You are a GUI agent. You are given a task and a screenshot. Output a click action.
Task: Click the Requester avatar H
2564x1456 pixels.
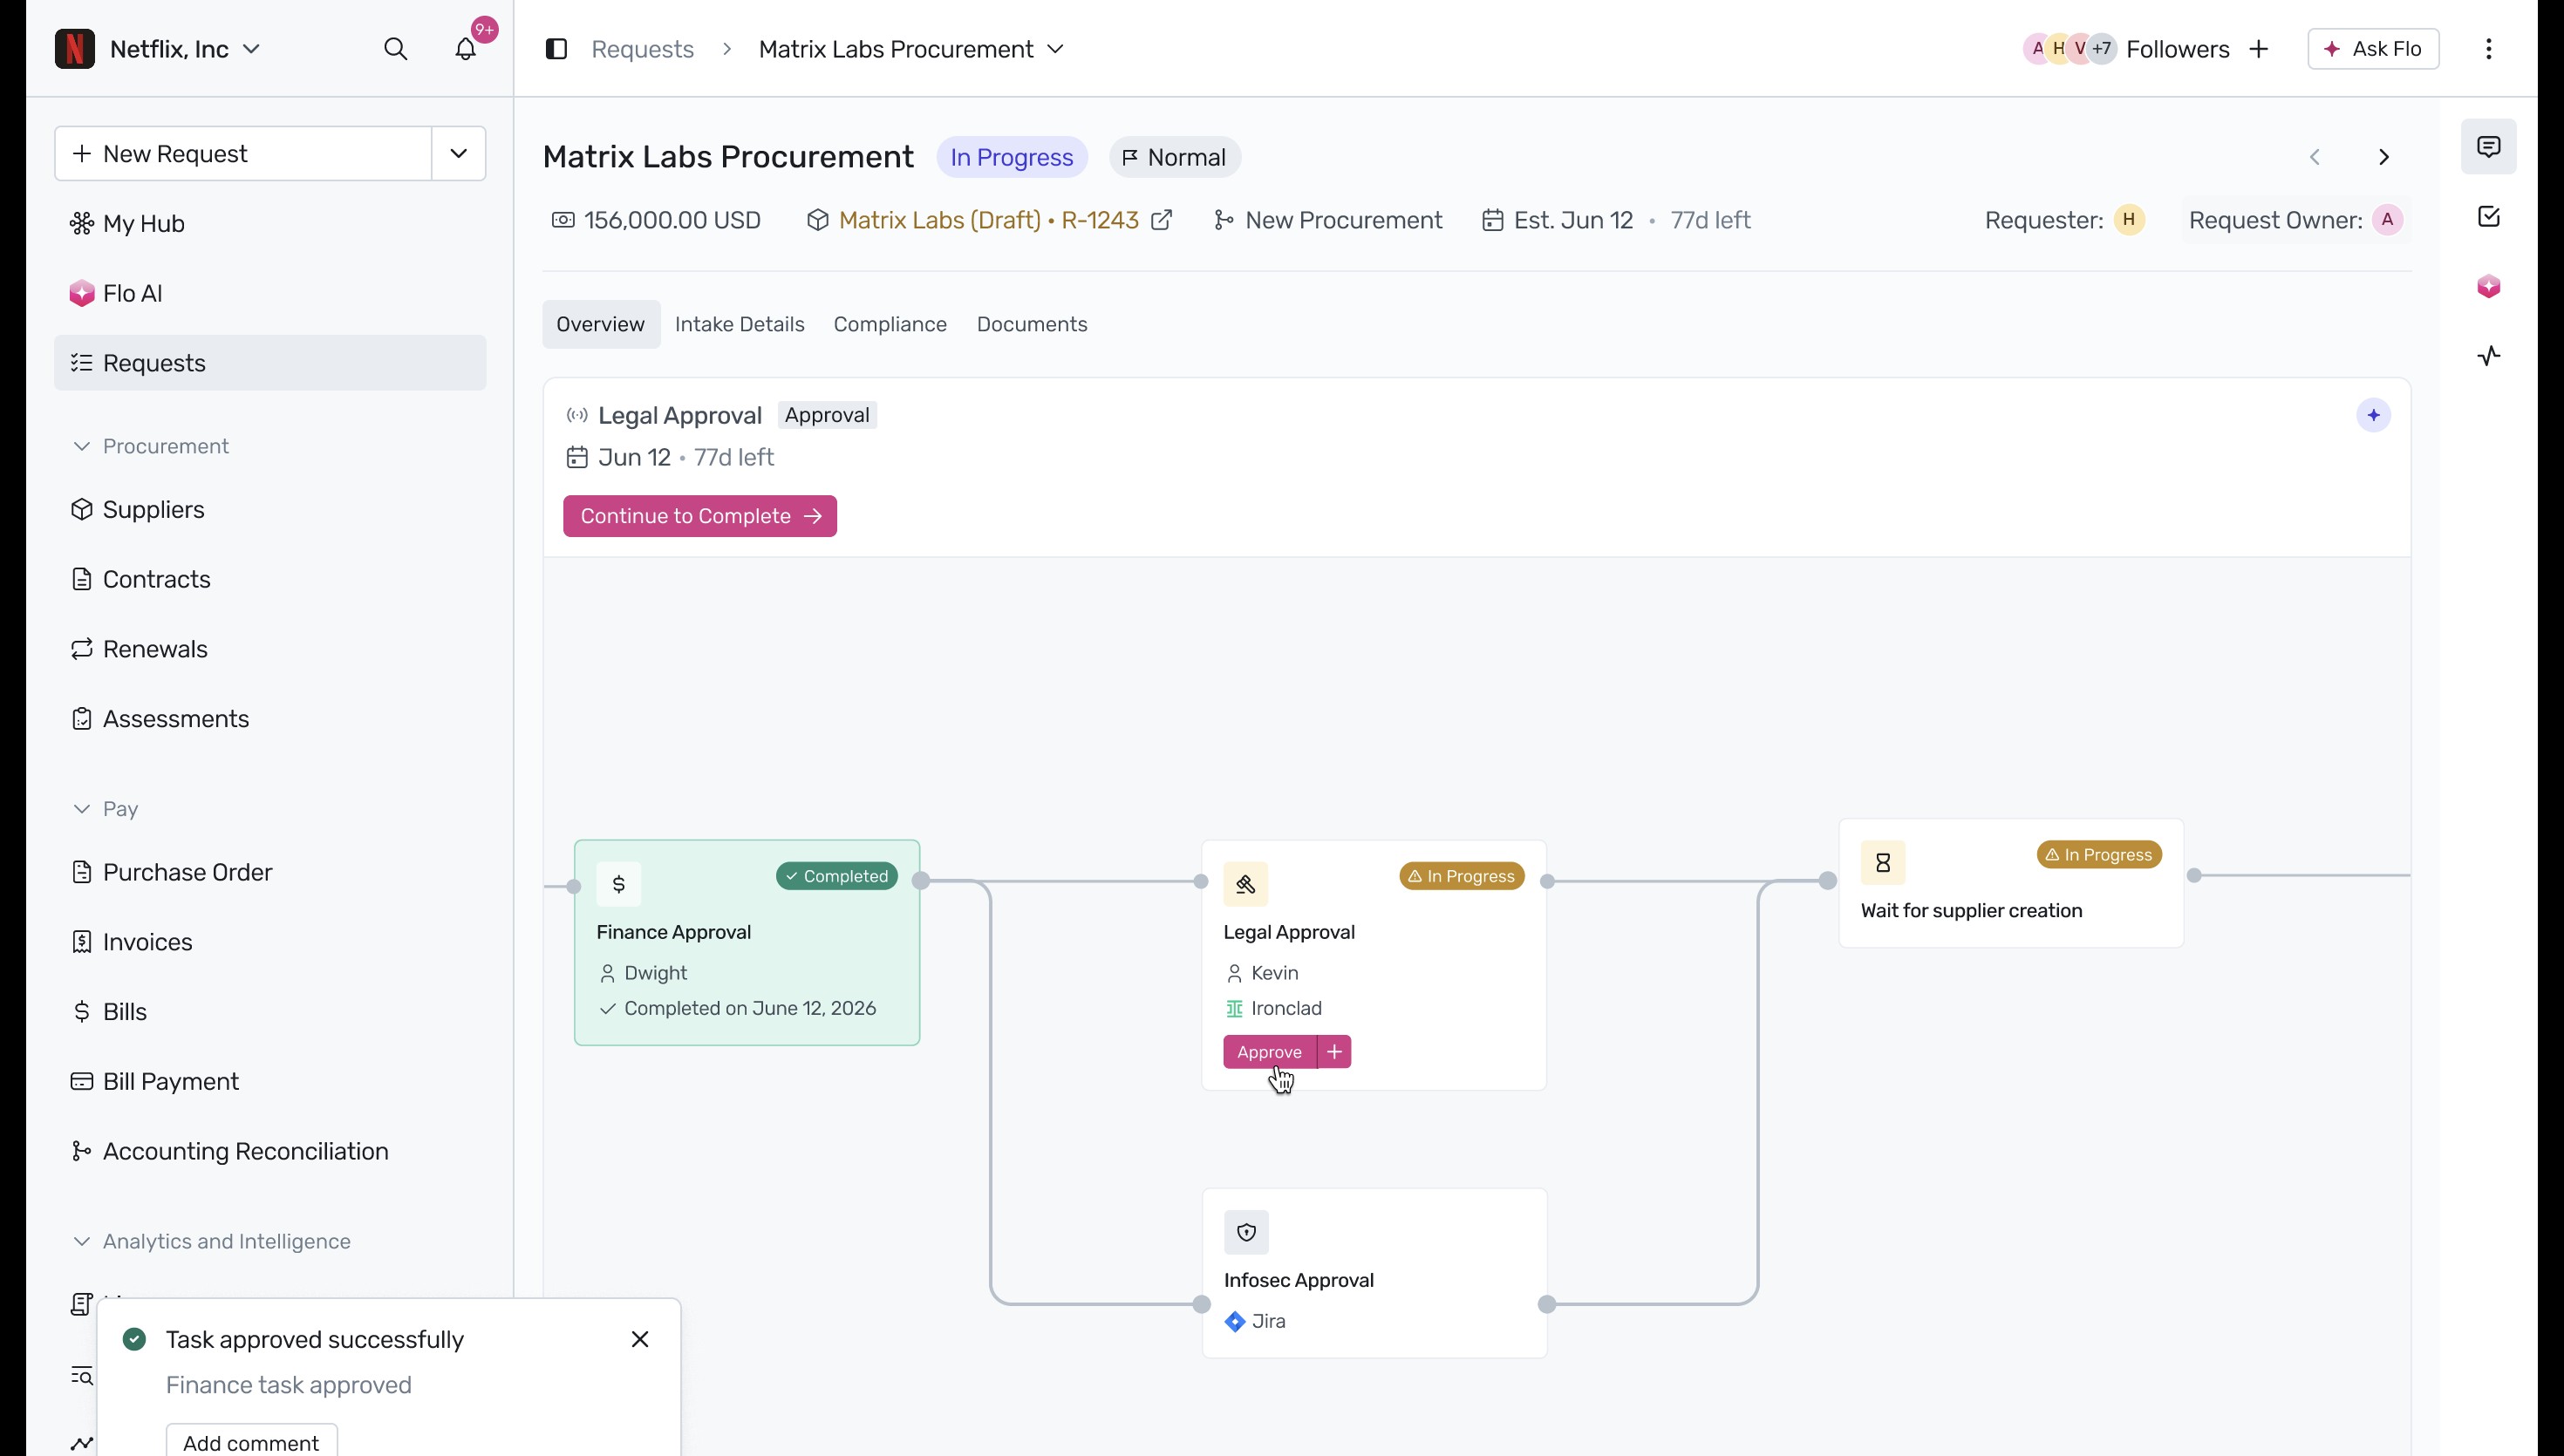coord(2129,220)
